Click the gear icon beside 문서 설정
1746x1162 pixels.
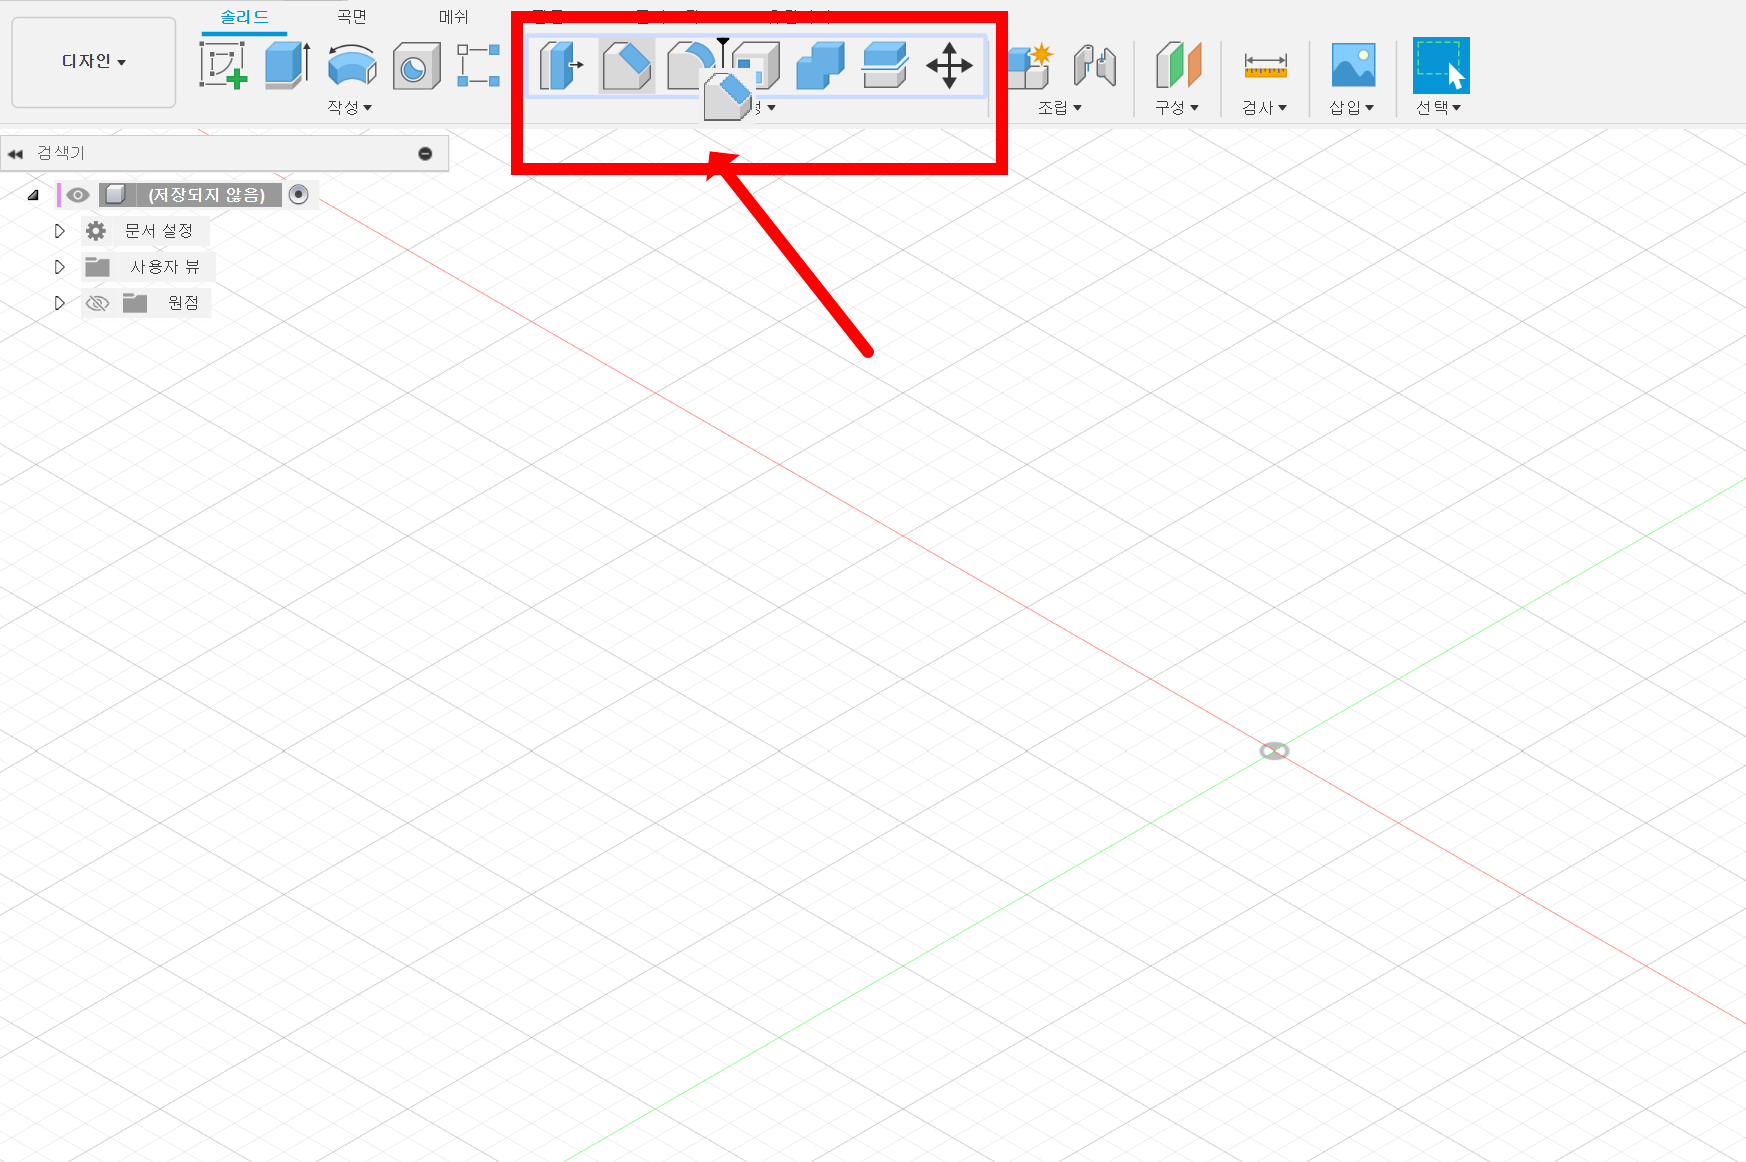[x=96, y=231]
